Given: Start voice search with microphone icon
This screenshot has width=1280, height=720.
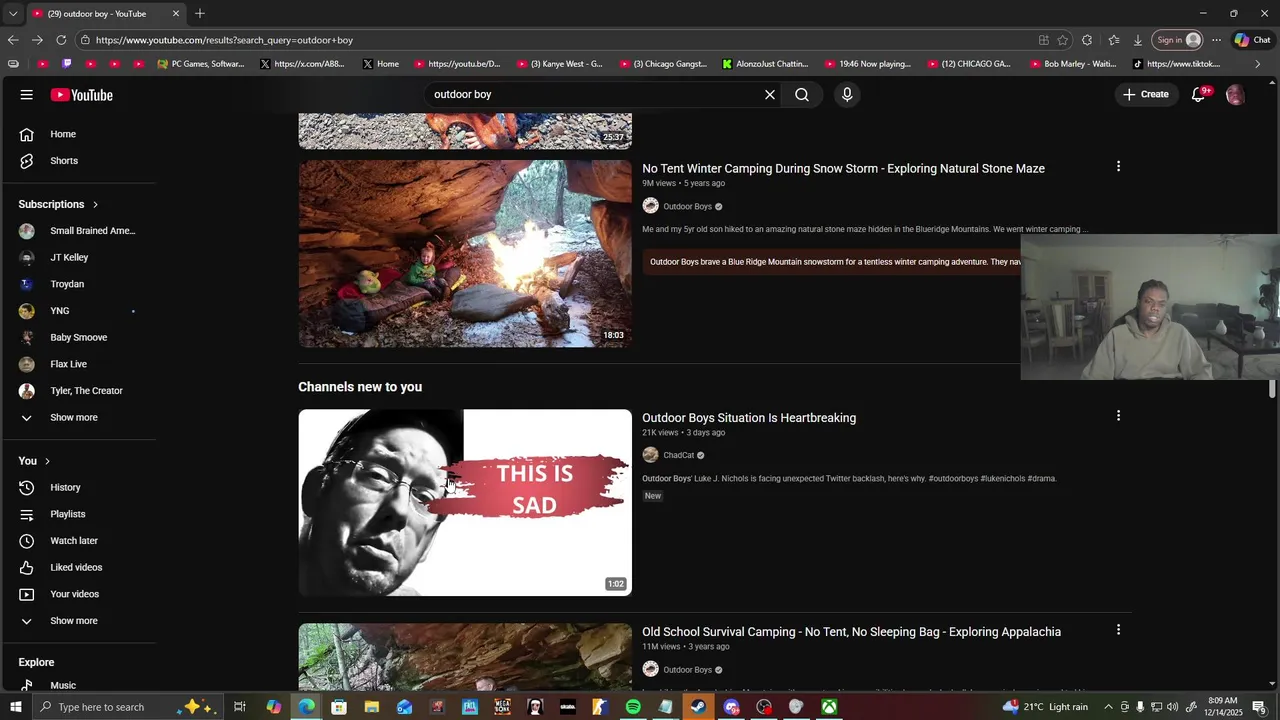Looking at the screenshot, I should [x=847, y=95].
